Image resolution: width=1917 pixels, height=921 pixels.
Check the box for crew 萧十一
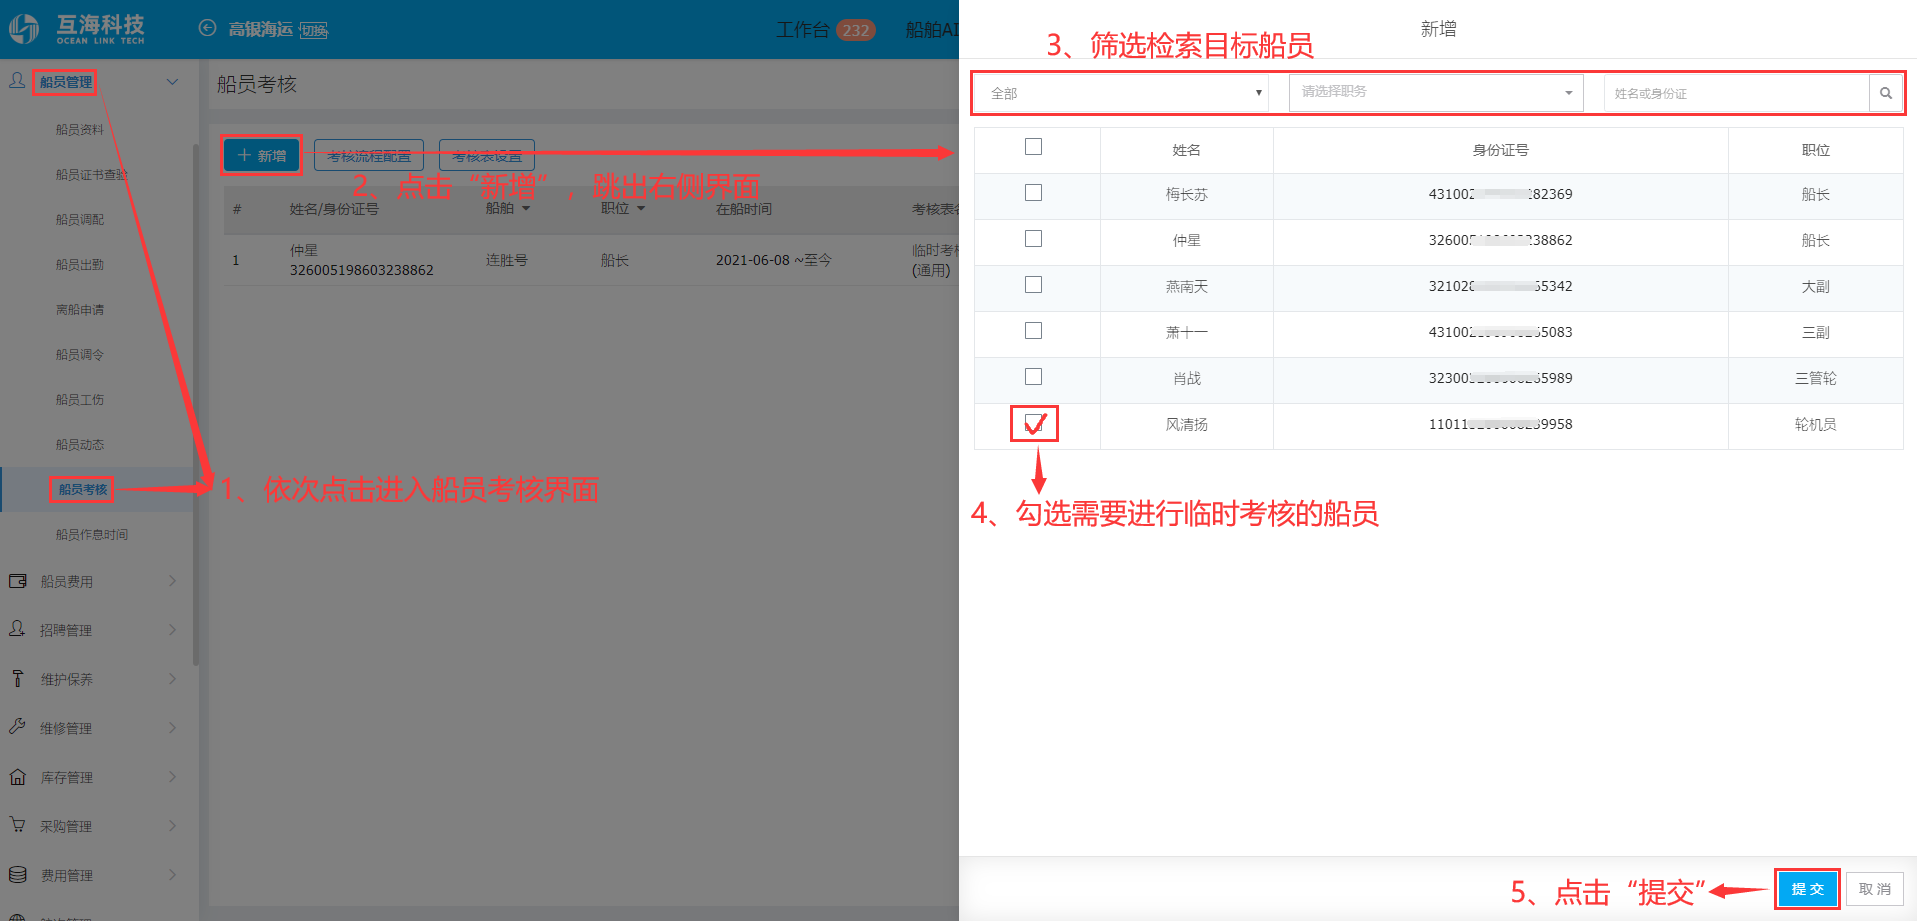(x=1034, y=331)
